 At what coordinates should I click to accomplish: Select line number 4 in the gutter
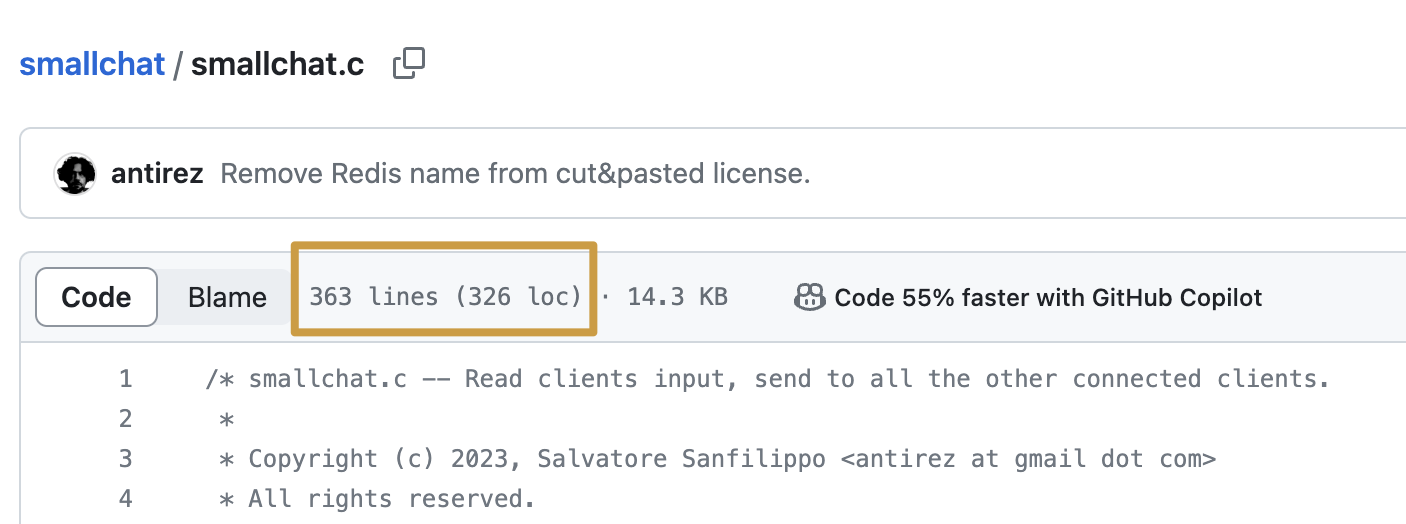click(125, 498)
